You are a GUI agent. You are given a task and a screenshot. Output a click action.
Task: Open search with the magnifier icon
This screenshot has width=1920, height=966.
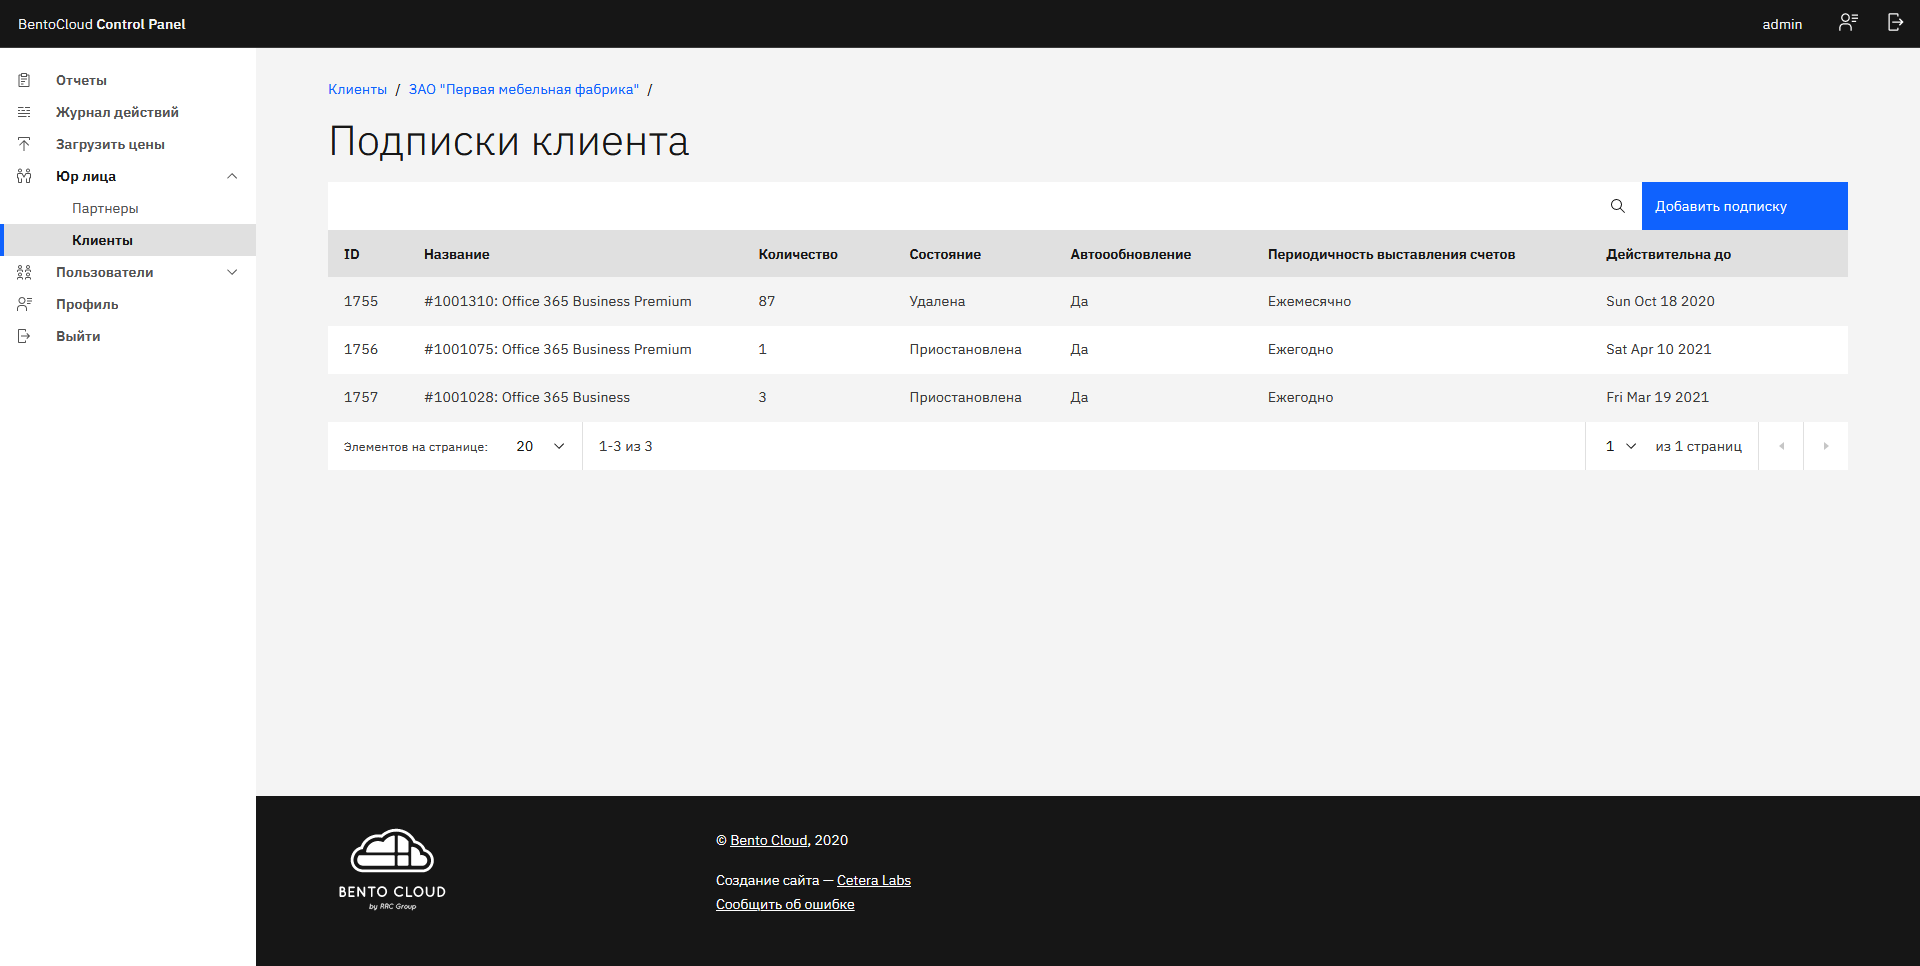pos(1619,206)
